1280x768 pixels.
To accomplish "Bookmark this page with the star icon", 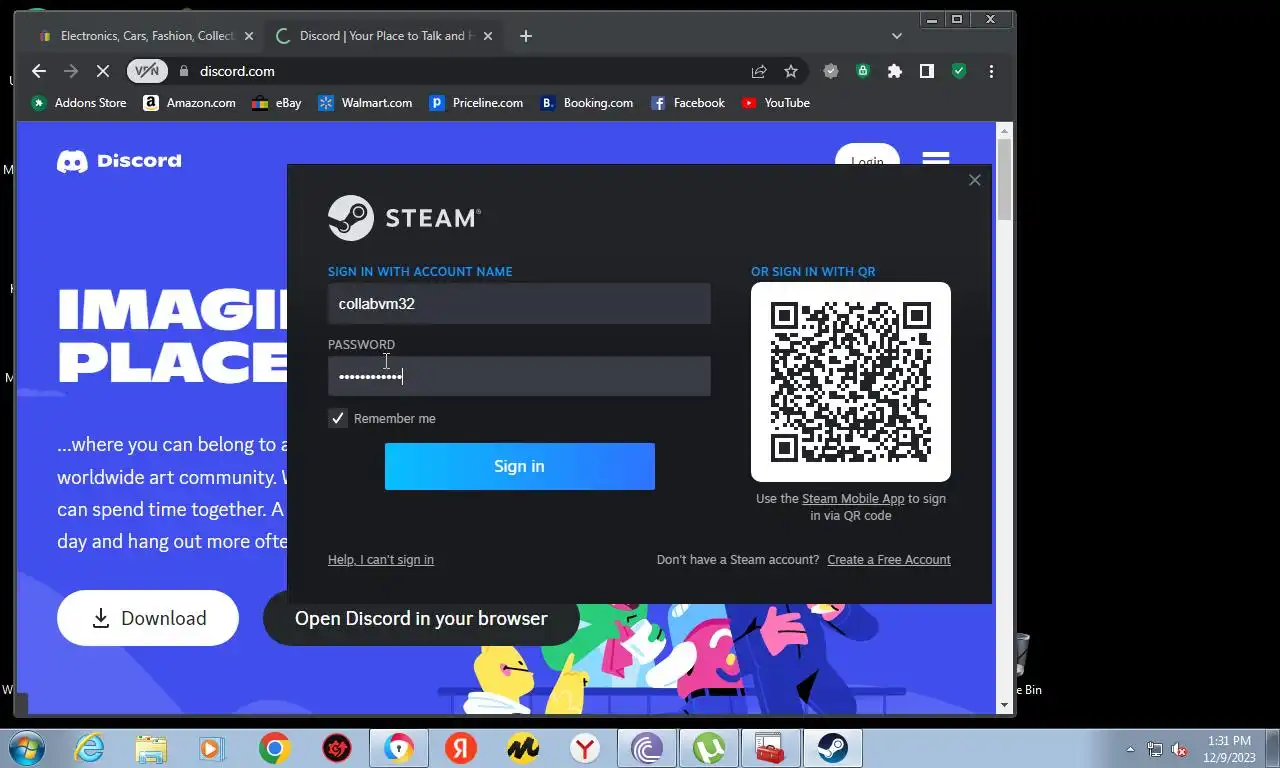I will click(791, 71).
